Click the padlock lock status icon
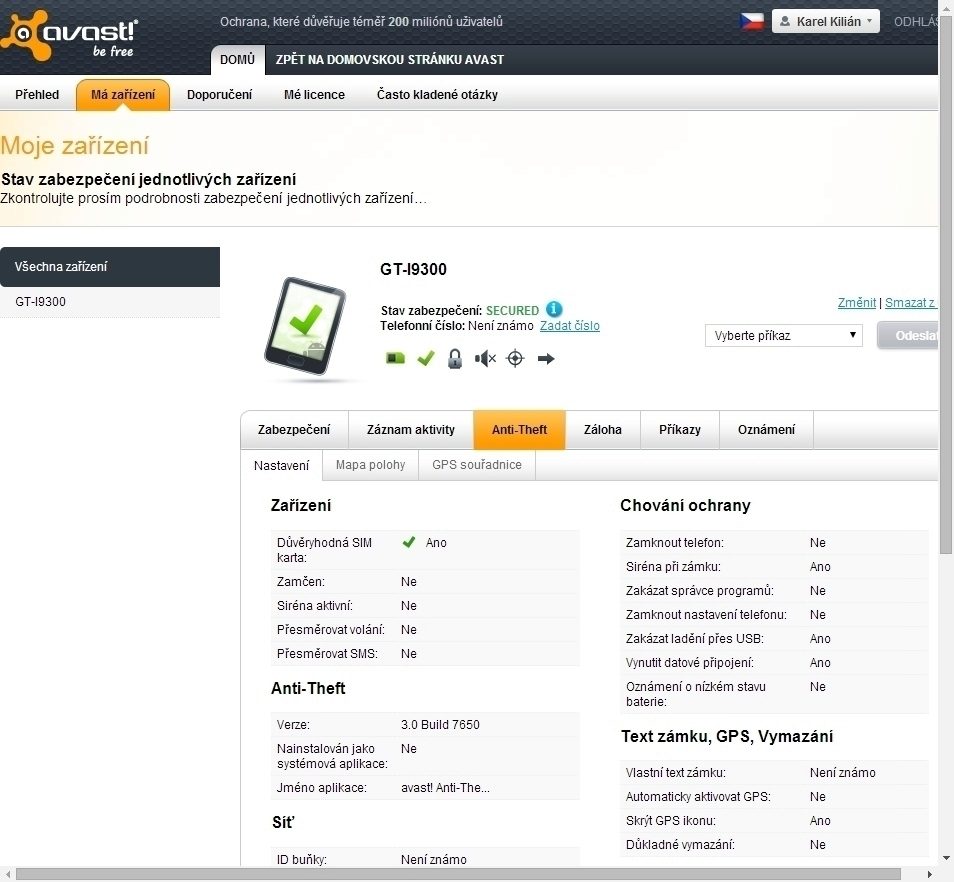Image resolution: width=954 pixels, height=882 pixels. coord(454,359)
